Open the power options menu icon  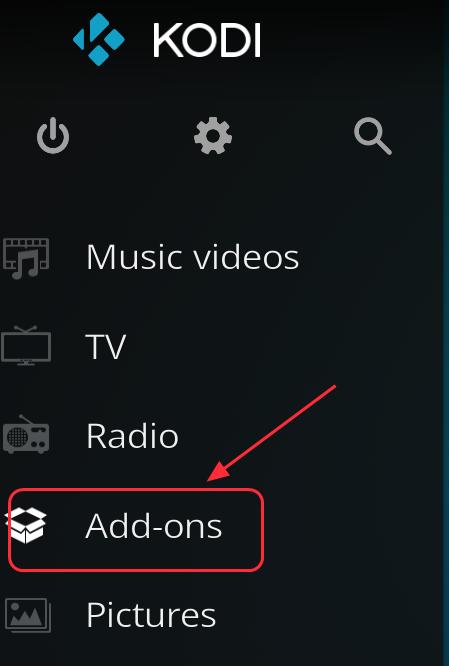coord(53,135)
